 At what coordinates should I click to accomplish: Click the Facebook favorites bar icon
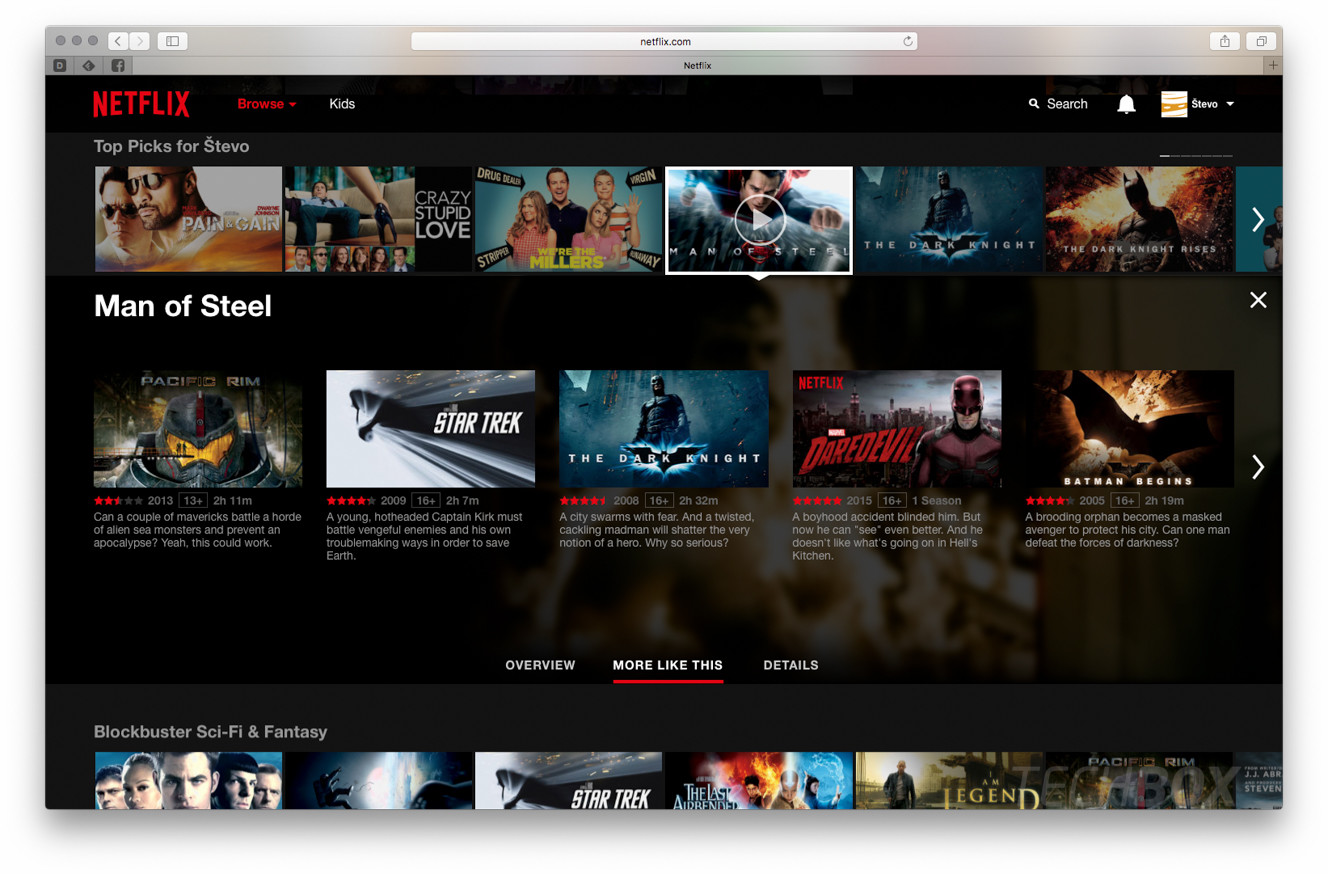click(118, 65)
